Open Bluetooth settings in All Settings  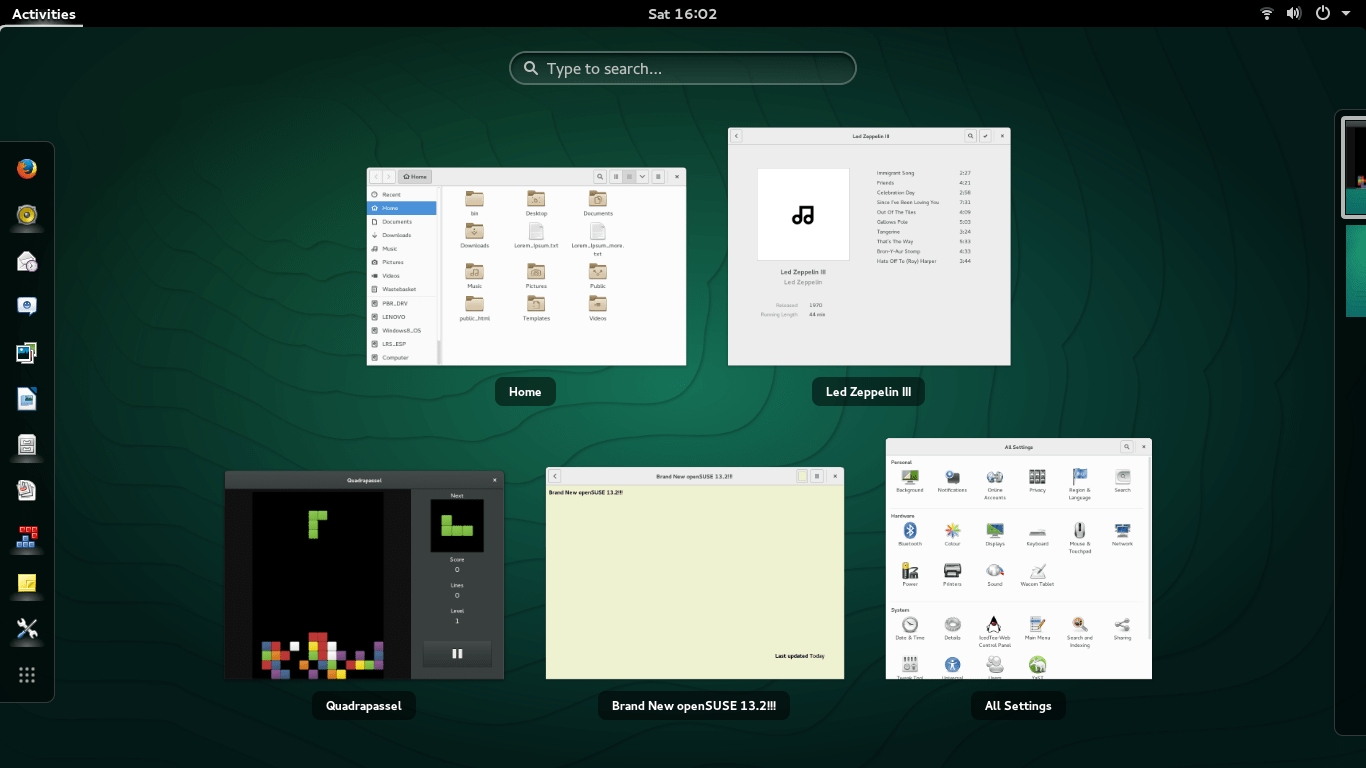click(911, 532)
